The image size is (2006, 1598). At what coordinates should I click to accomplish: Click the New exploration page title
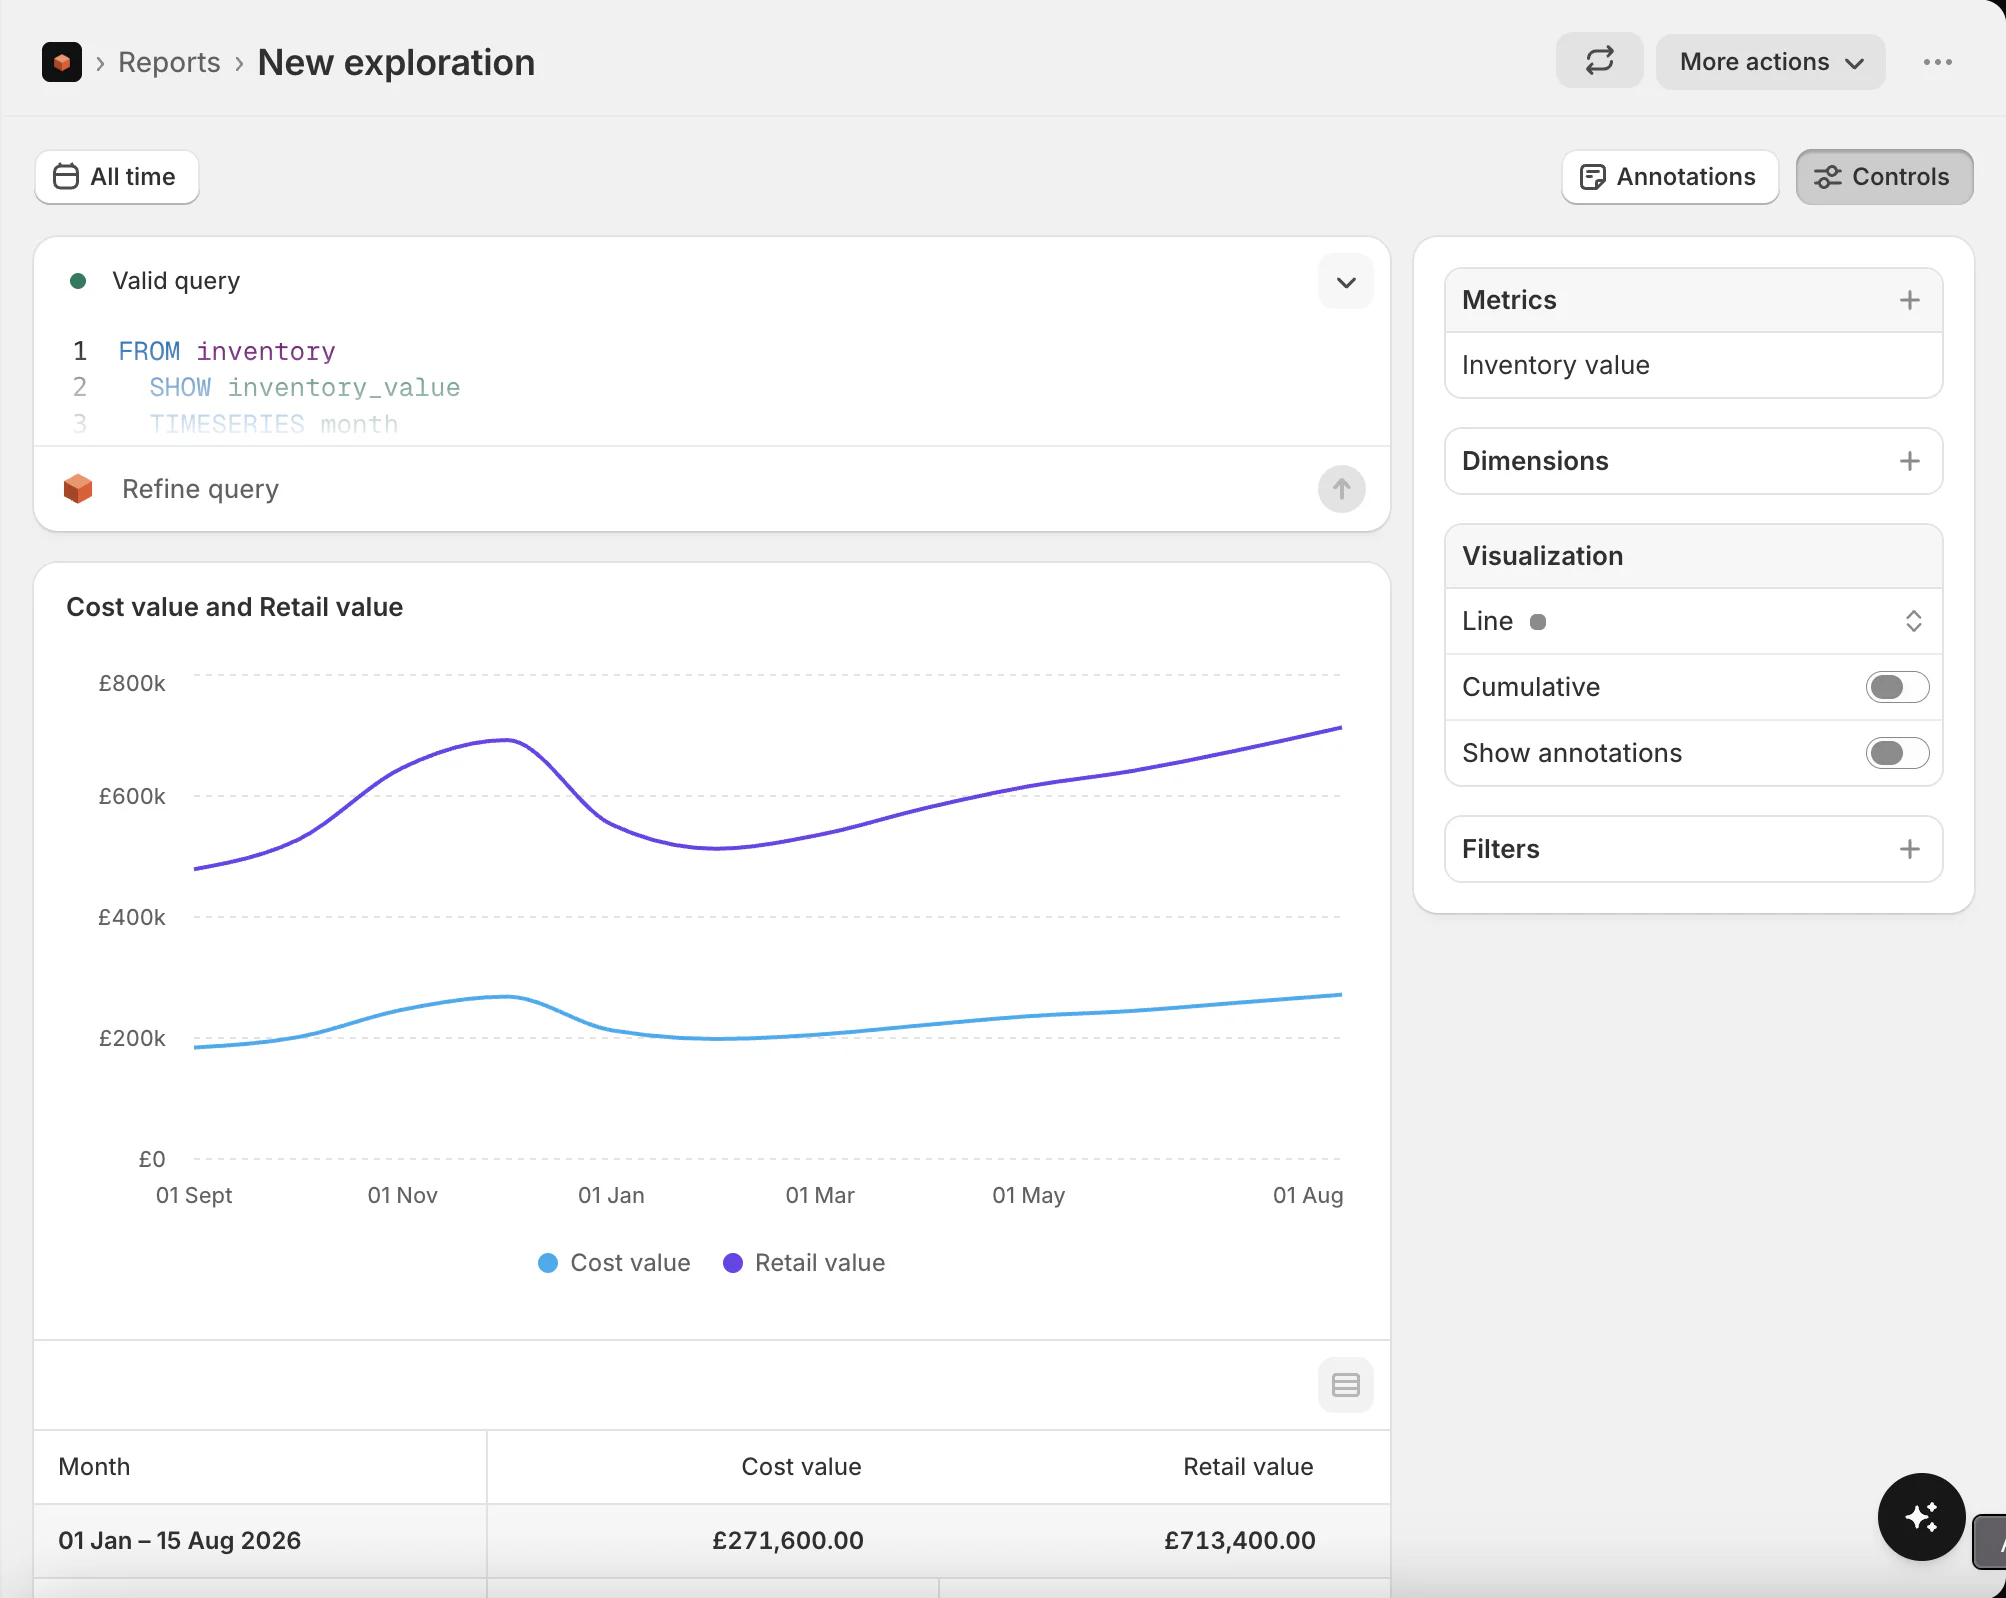[x=396, y=62]
